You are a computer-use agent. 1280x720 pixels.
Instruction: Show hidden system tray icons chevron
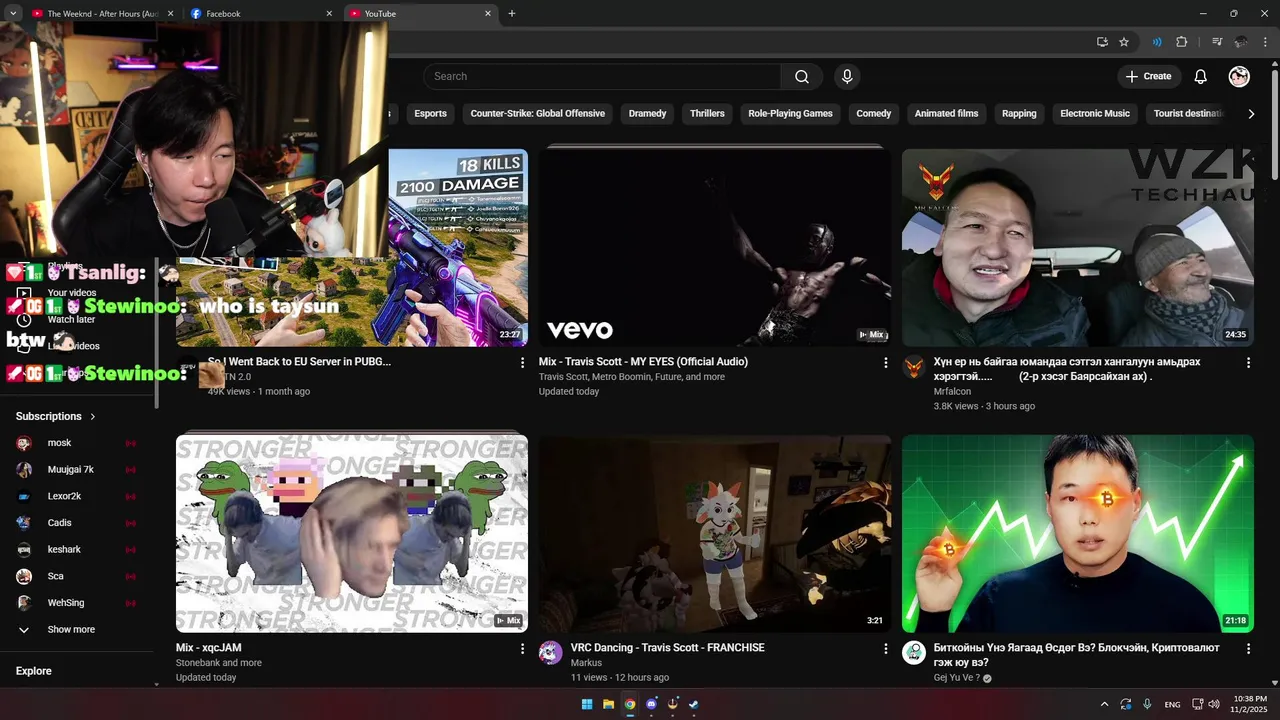pyautogui.click(x=1104, y=704)
